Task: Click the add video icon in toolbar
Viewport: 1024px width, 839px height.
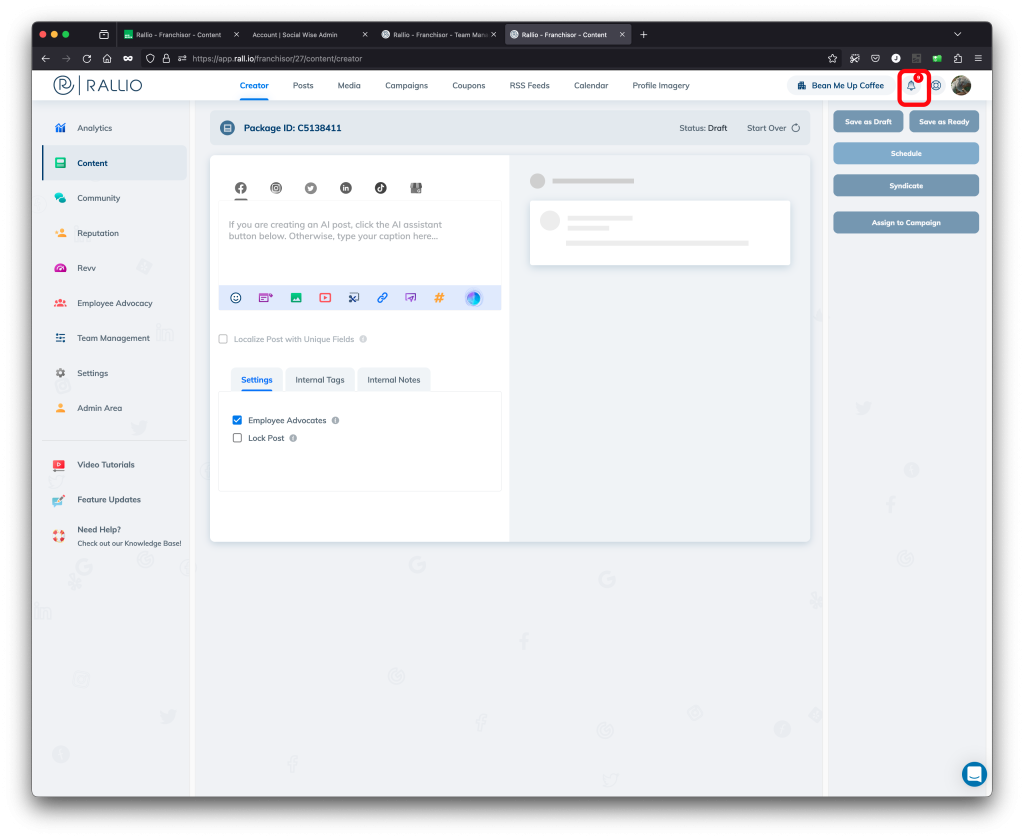Action: (x=325, y=298)
